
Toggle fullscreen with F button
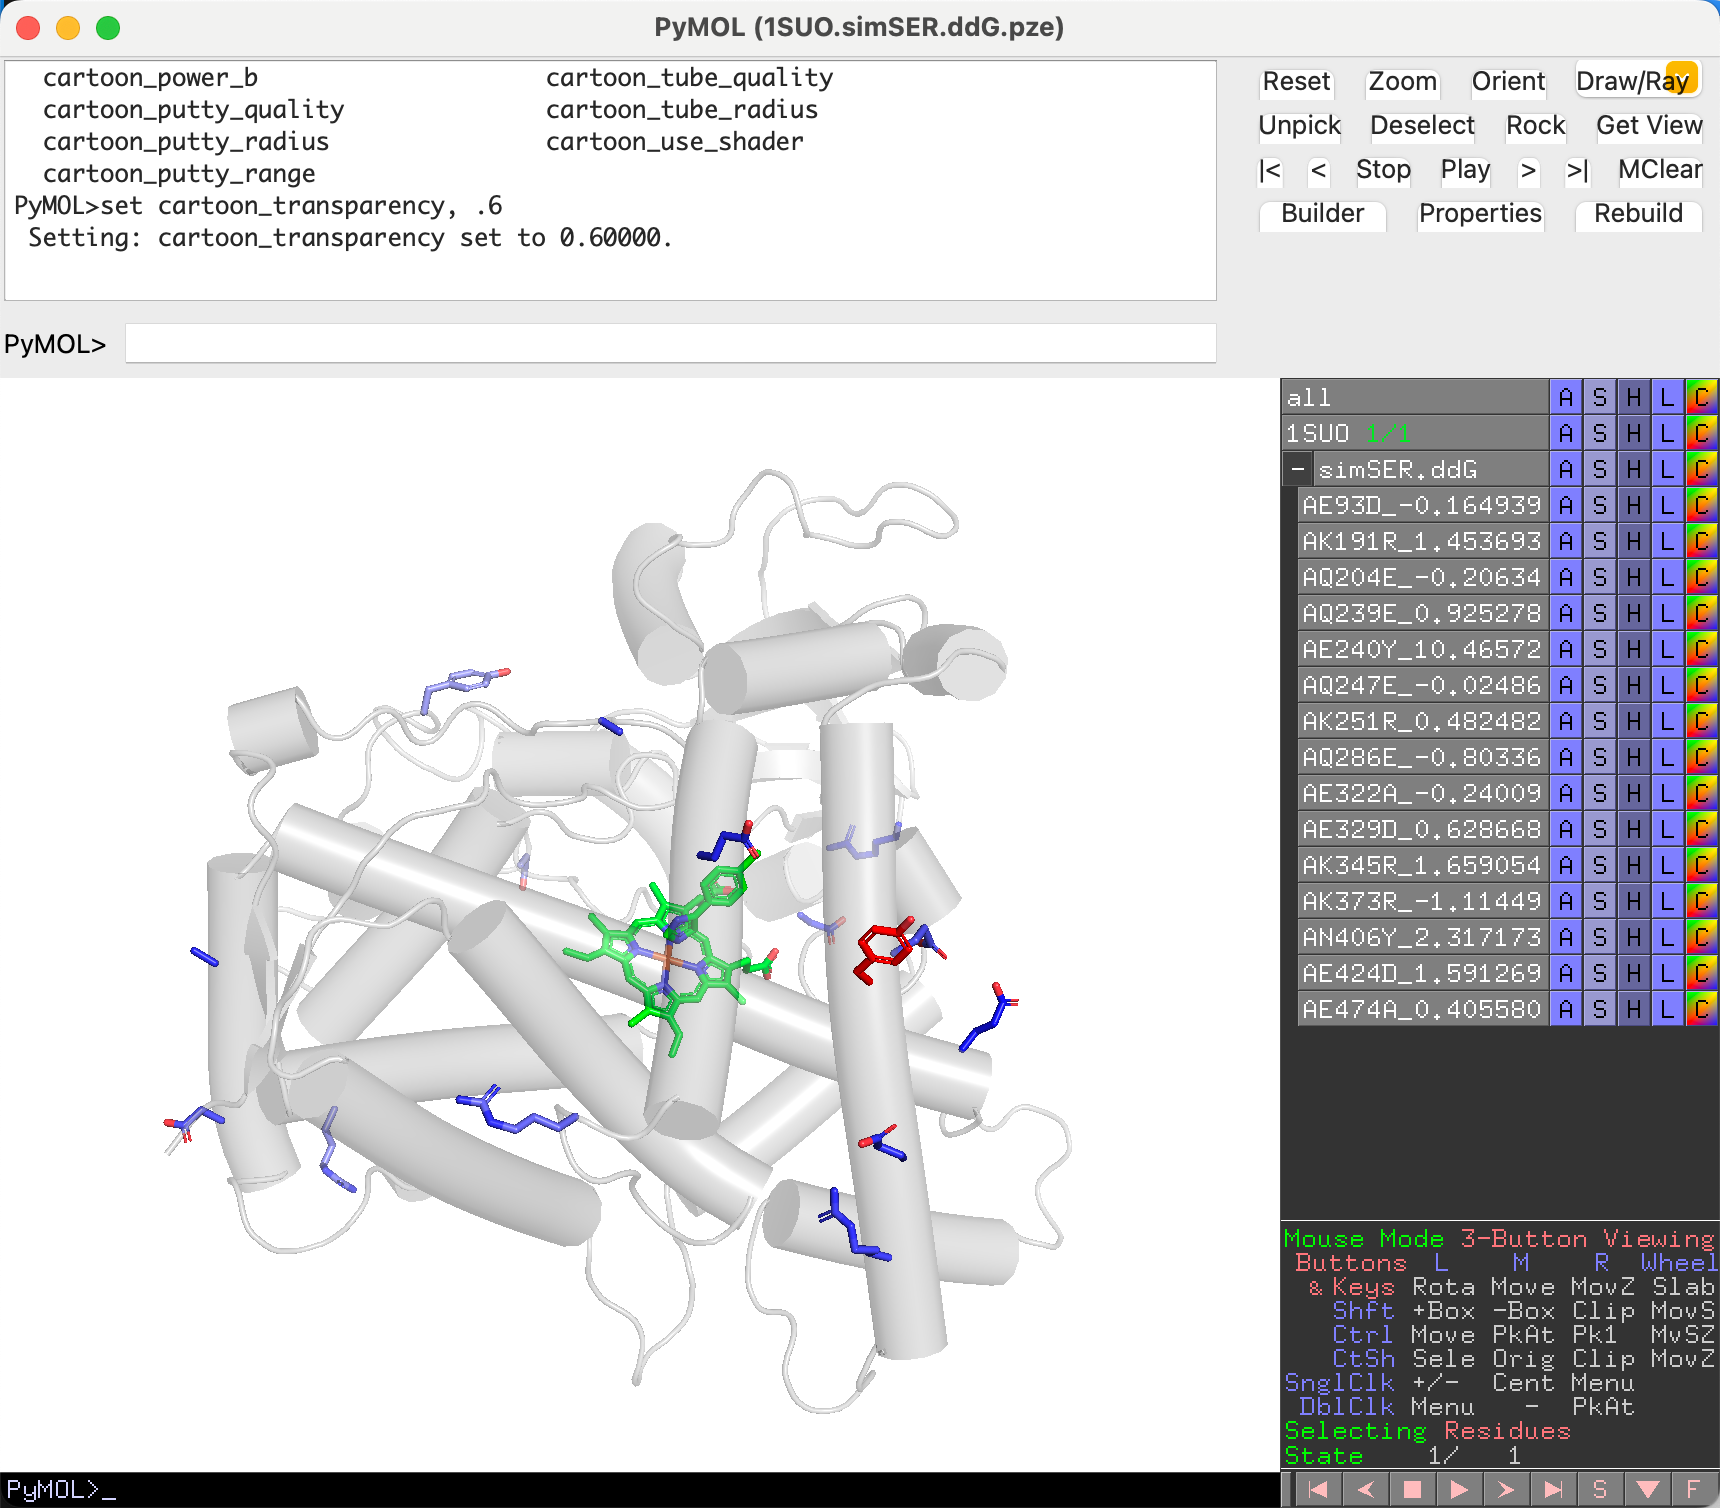point(1694,1489)
